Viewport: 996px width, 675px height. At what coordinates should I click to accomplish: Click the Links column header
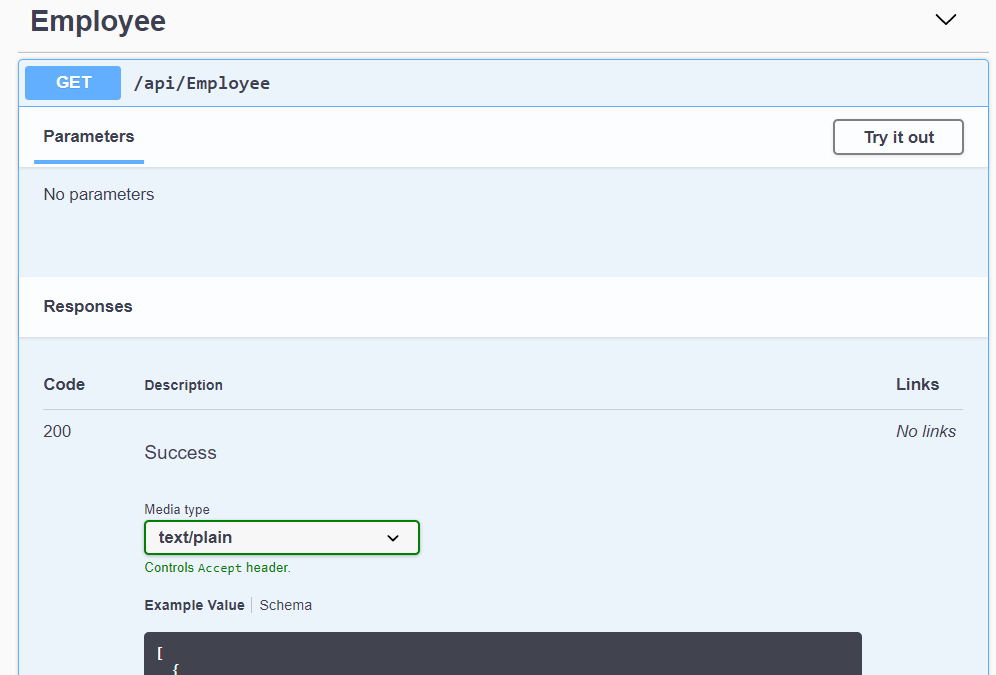coord(917,385)
